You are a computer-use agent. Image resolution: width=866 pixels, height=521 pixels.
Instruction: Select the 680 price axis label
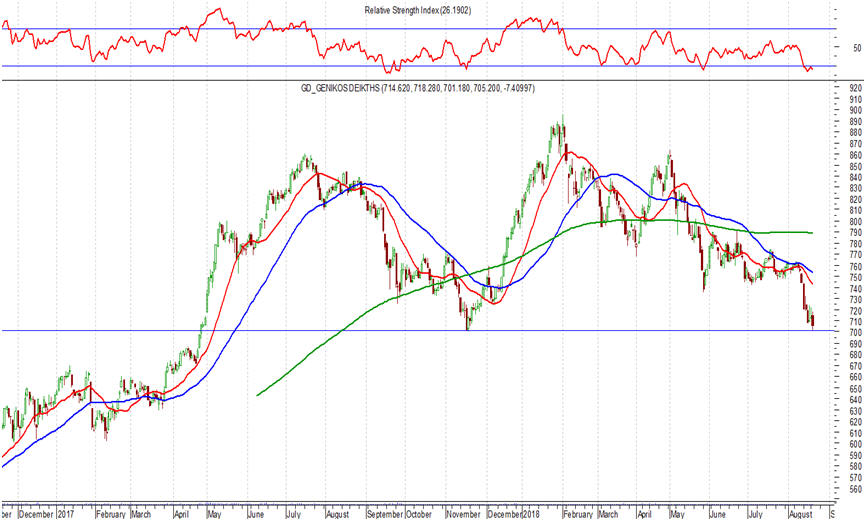(x=856, y=355)
